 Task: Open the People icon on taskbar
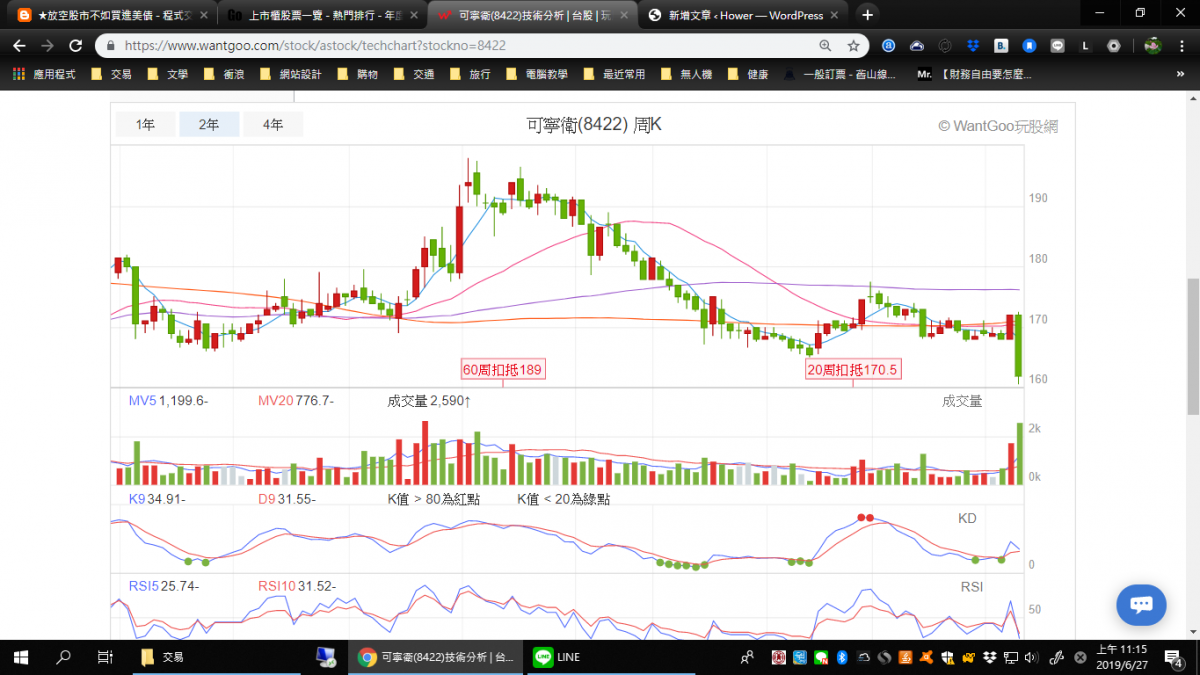(747, 657)
